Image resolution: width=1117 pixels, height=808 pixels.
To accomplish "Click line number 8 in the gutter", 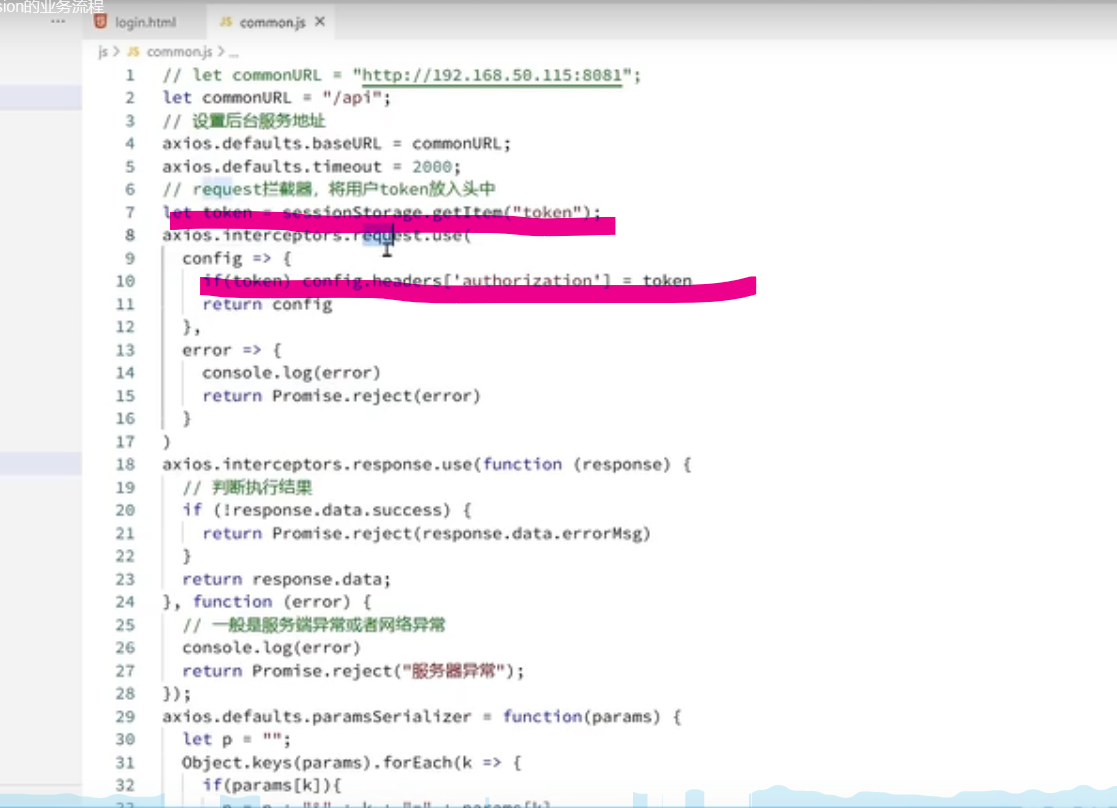I will pos(130,235).
